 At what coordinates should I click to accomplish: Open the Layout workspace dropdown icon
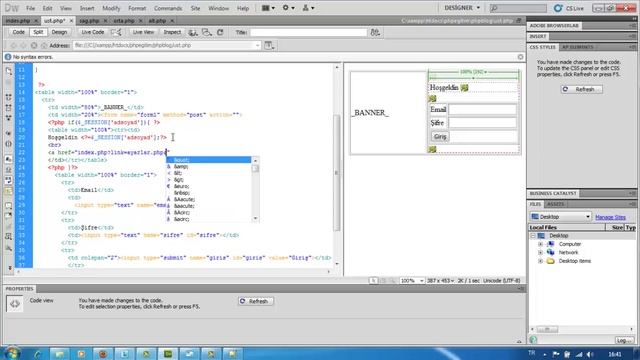(x=268, y=8)
